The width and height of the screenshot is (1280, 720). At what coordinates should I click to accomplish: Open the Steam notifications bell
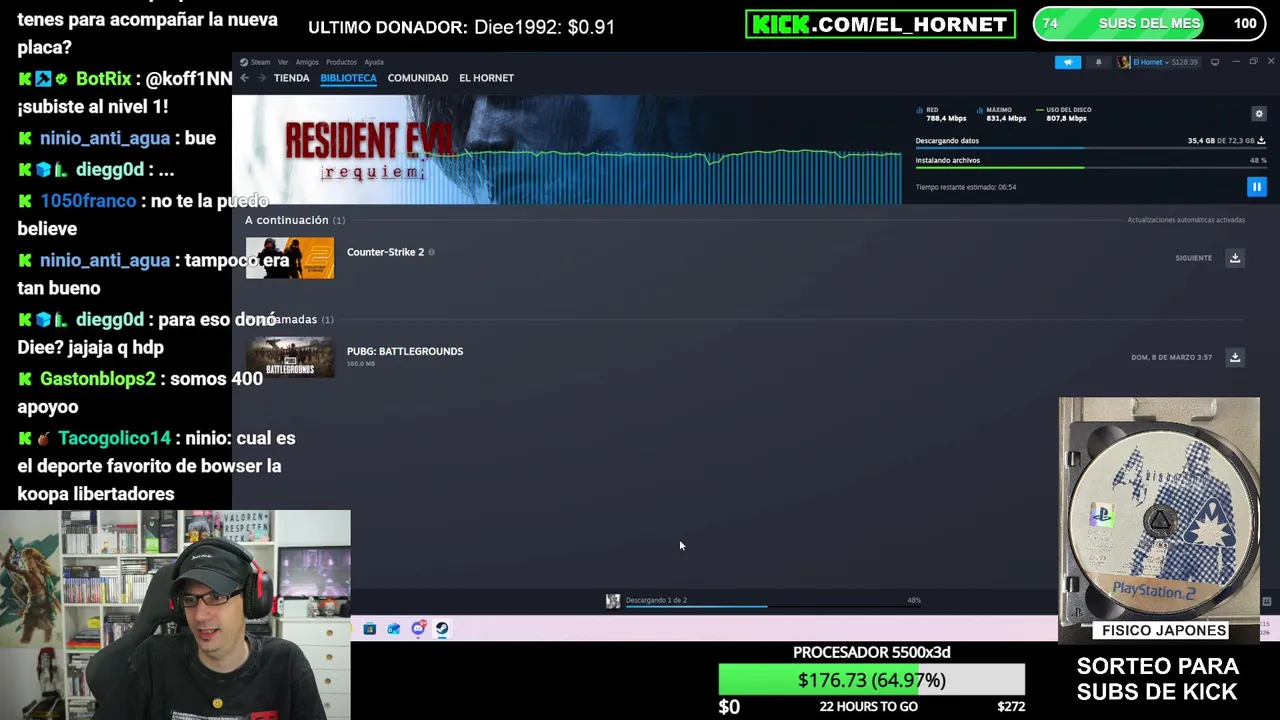tap(1098, 62)
